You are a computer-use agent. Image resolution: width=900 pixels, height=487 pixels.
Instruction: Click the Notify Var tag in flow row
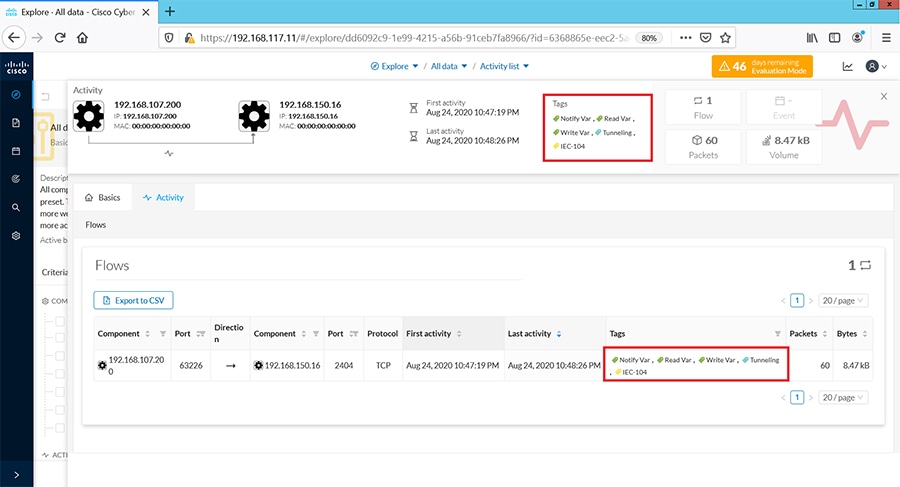(x=631, y=360)
